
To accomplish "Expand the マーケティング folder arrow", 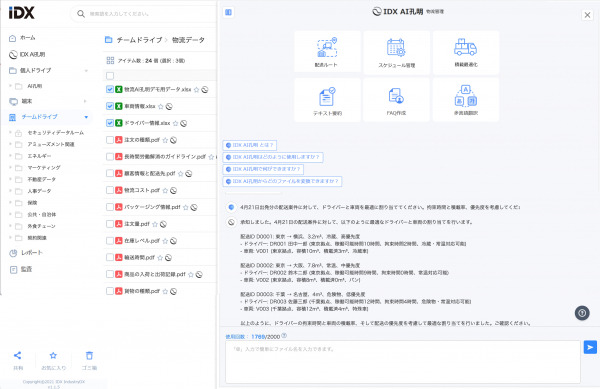I will 10,168.
